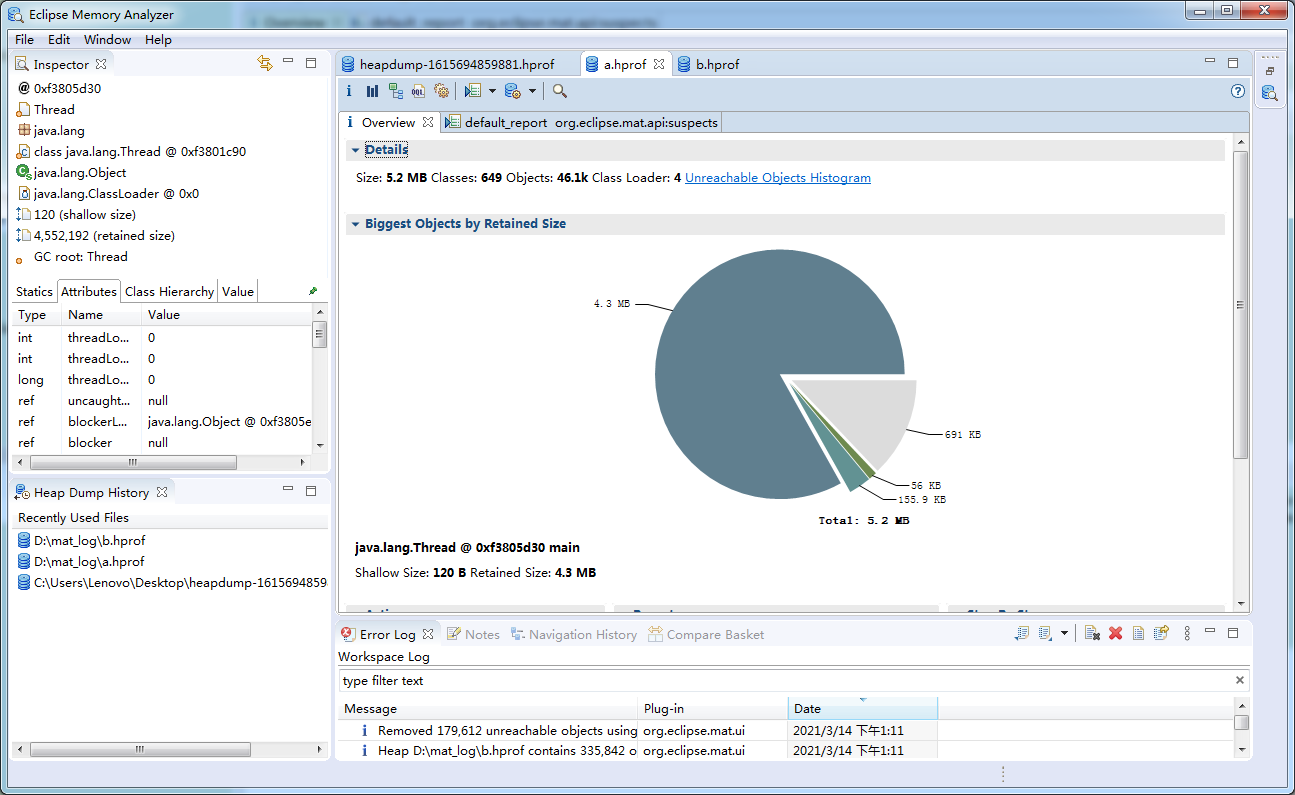Sort the error log by Message column
This screenshot has height=795, width=1295.
click(487, 708)
